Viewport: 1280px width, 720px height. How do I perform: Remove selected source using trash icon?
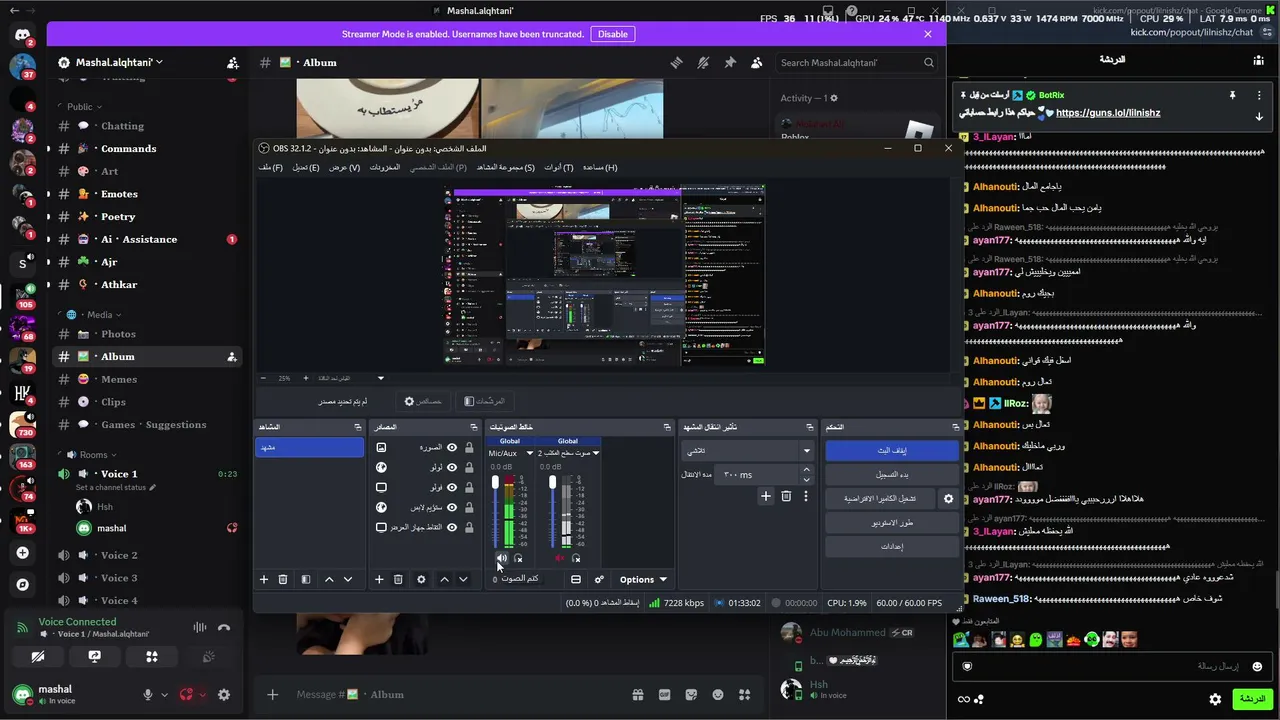click(398, 579)
